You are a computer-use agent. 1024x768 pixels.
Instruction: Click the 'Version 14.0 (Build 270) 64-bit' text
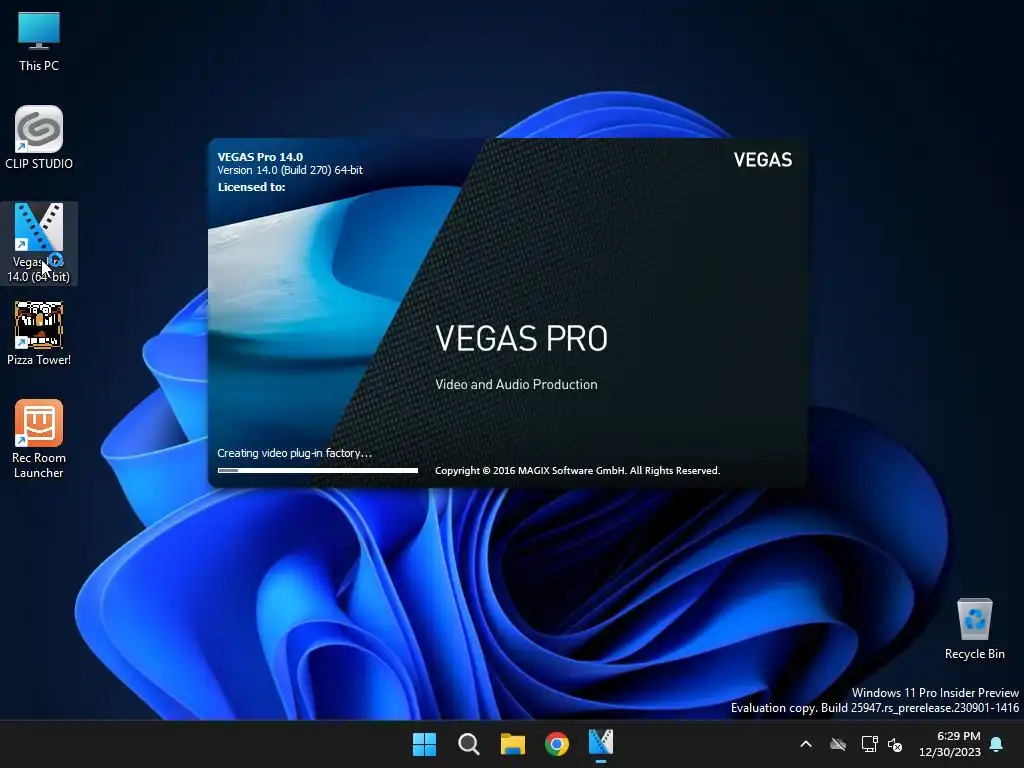click(x=290, y=170)
